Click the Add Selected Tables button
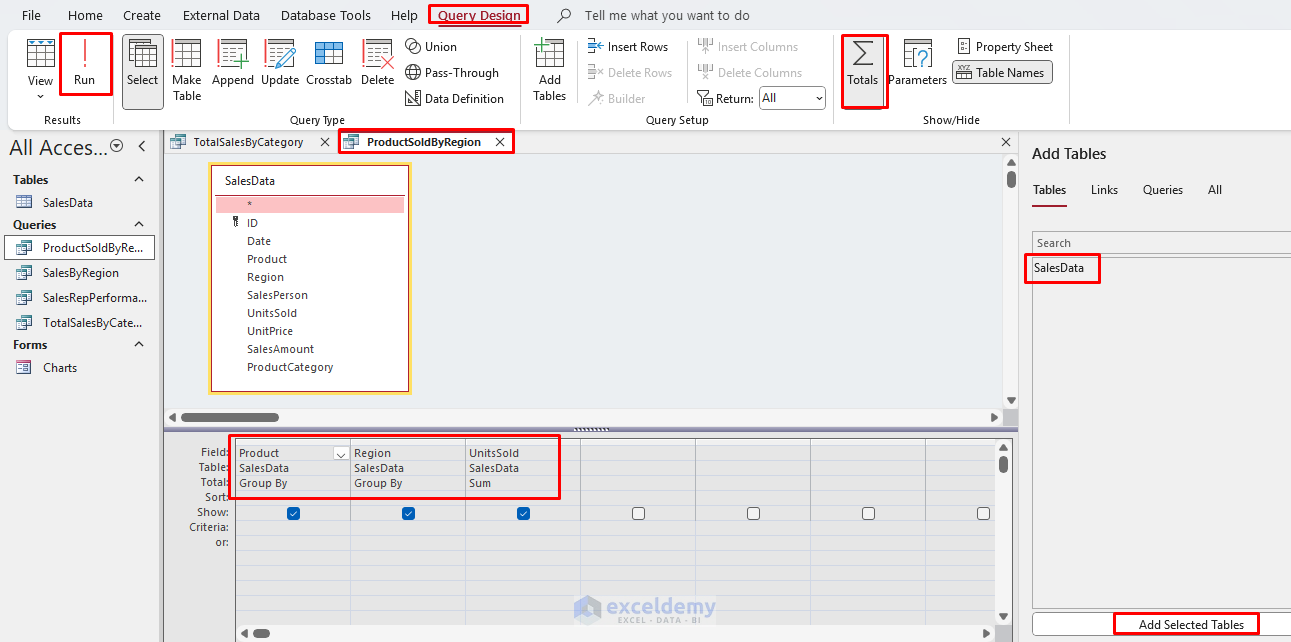1291x642 pixels. [x=1191, y=624]
